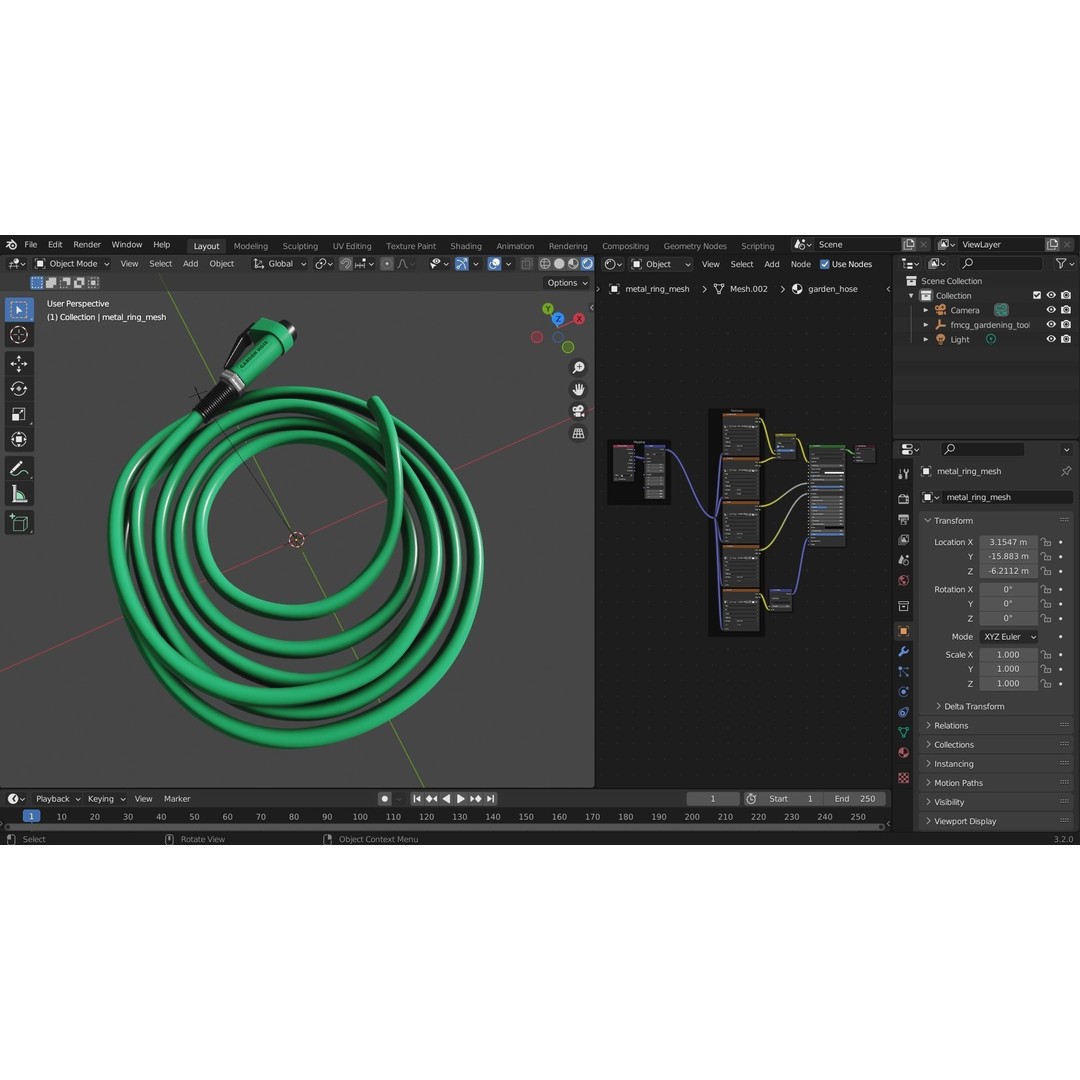
Task: Activate the 3D Cursor tool
Action: [19, 335]
